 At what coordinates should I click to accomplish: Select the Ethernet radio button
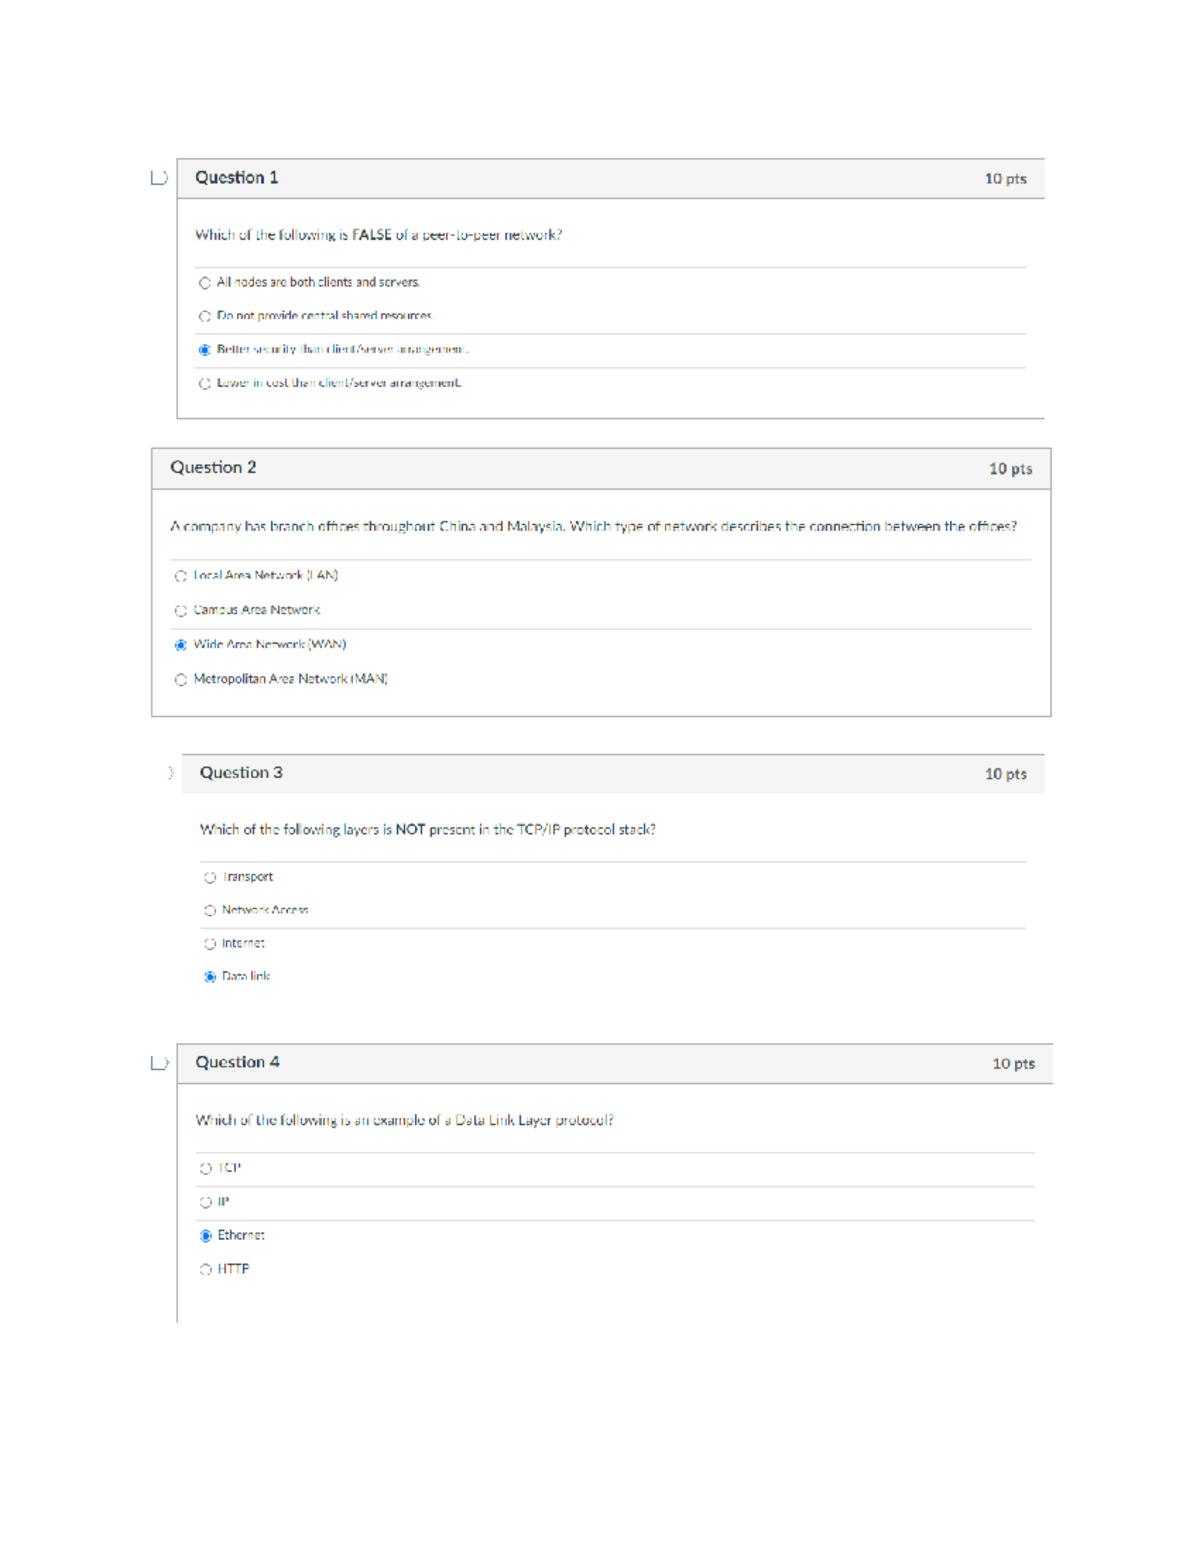[x=206, y=1236]
